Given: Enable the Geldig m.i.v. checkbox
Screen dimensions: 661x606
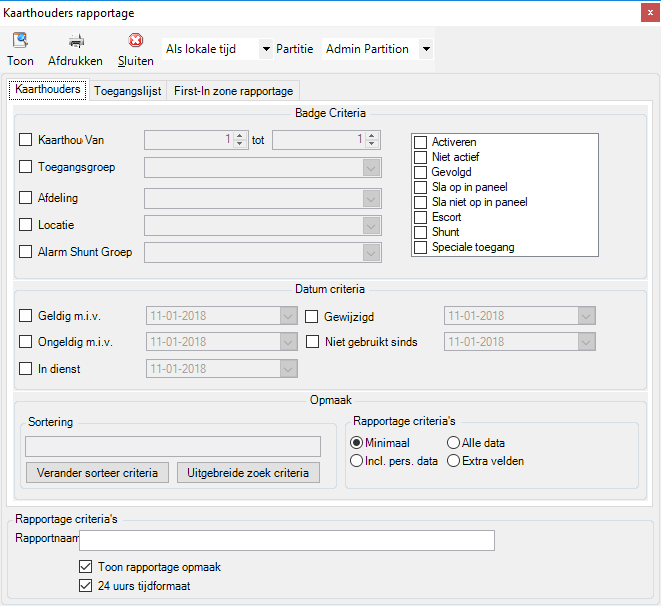Looking at the screenshot, I should 26,316.
